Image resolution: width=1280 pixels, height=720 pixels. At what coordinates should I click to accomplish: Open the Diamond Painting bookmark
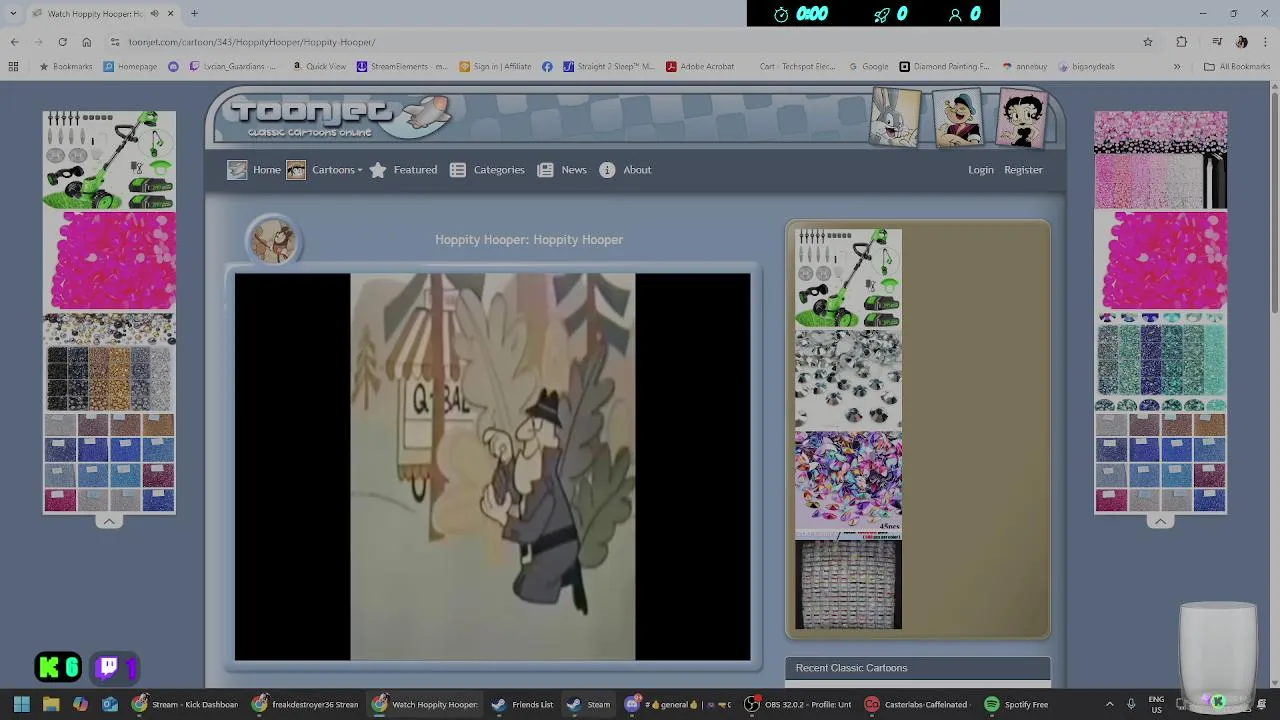[x=944, y=67]
